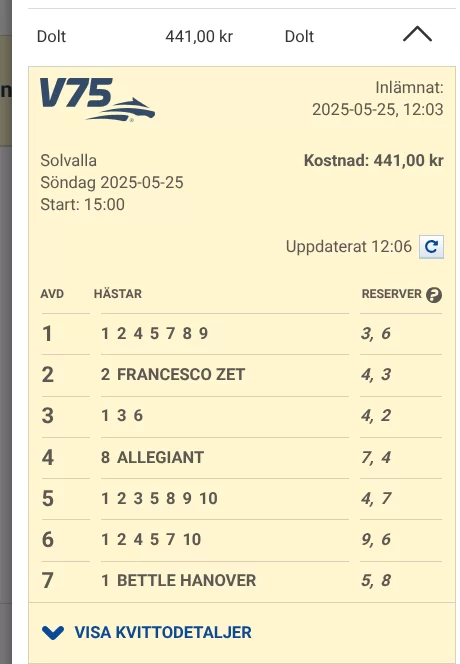460x664 pixels.
Task: Select horse 8 ALLEGIANT in race 4
Action: point(152,457)
